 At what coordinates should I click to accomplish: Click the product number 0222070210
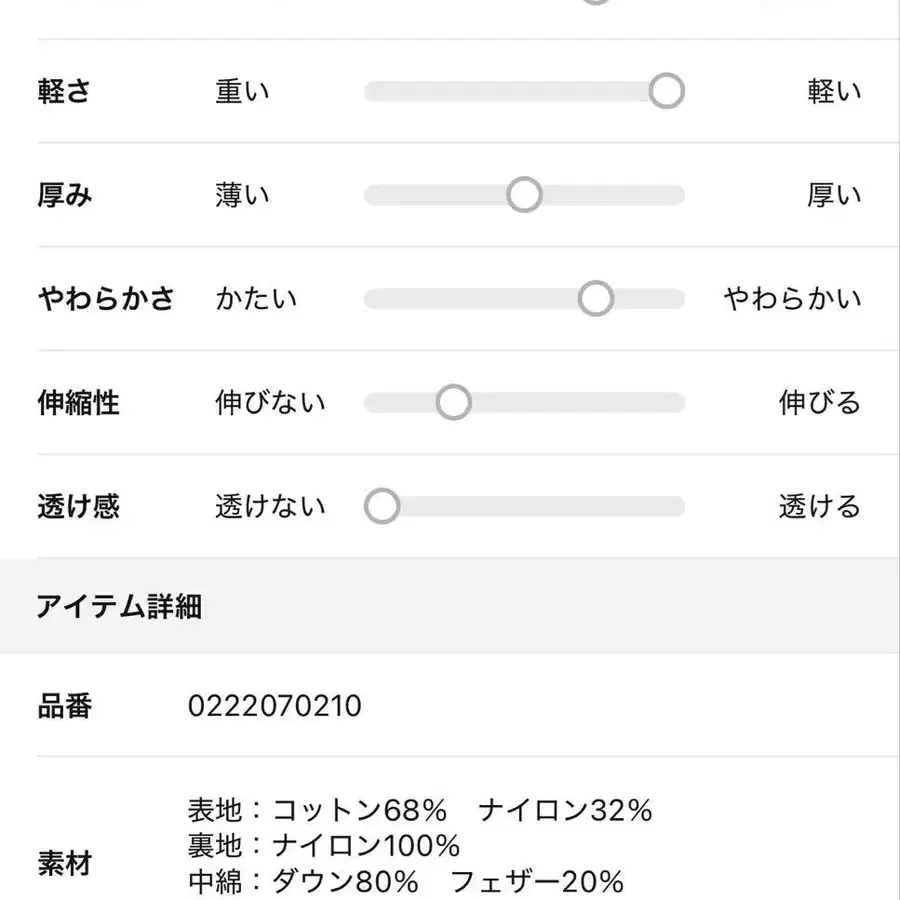pos(275,708)
